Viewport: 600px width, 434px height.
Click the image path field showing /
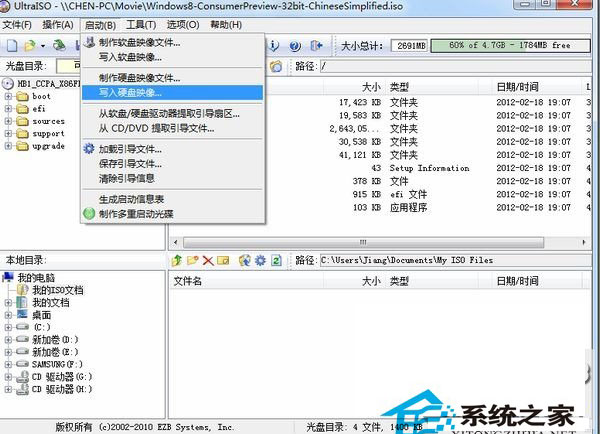tap(455, 66)
